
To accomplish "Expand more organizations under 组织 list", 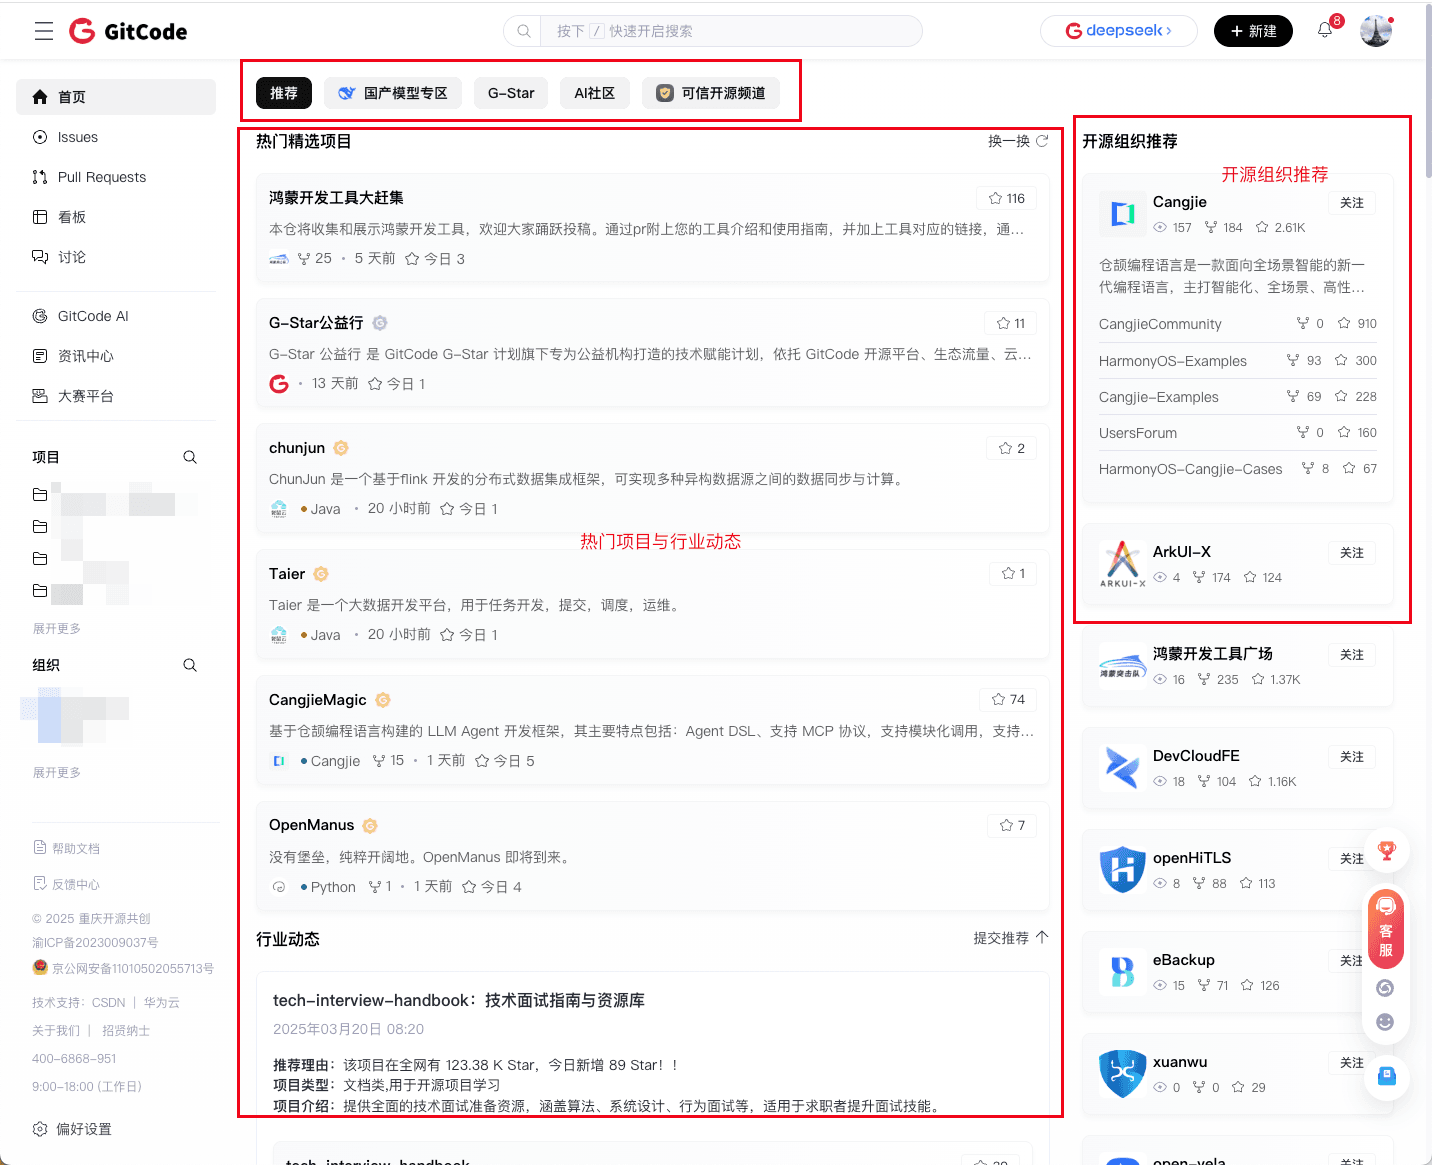I will tap(57, 773).
